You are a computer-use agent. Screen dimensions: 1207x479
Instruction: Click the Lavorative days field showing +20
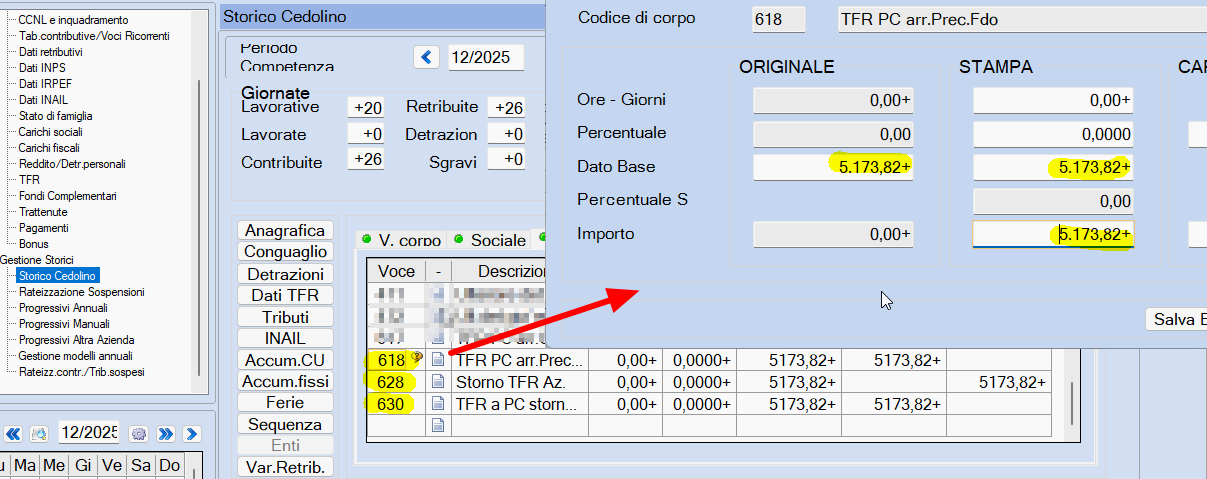coord(365,108)
